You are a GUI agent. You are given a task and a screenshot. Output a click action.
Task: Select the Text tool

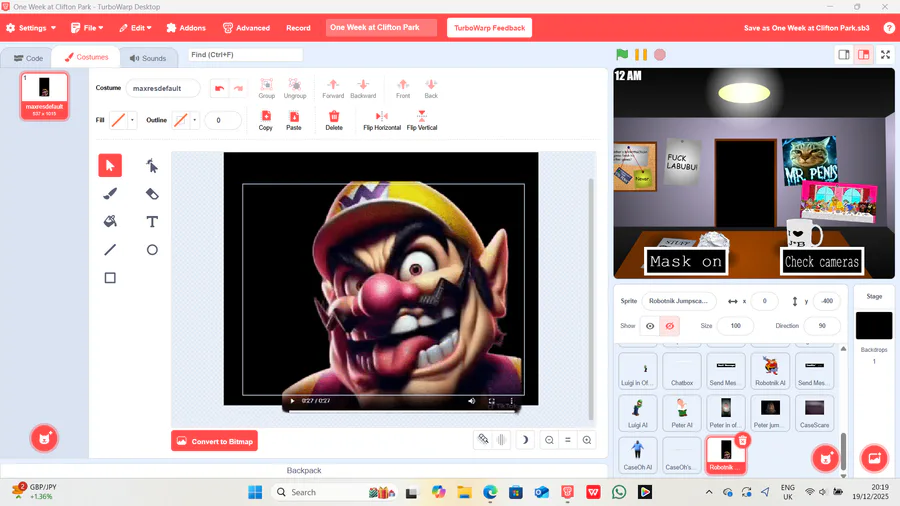[x=152, y=221]
